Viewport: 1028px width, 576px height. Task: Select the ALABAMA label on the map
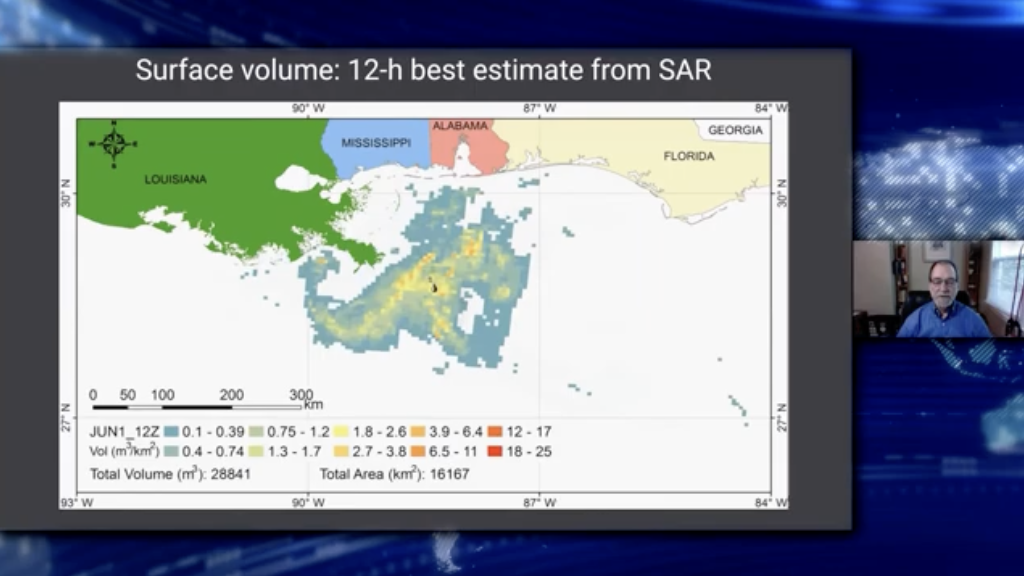coord(460,126)
